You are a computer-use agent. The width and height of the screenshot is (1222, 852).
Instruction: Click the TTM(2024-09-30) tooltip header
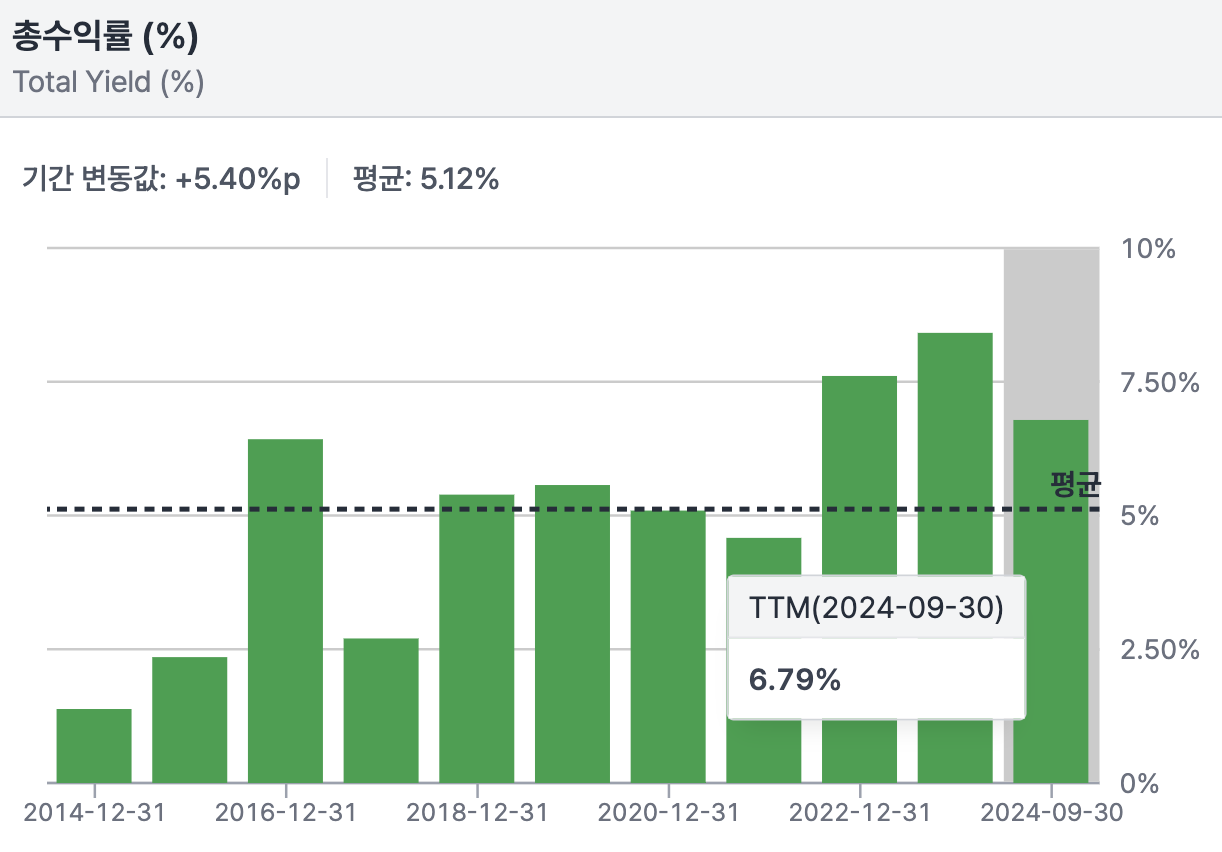pyautogui.click(x=876, y=607)
